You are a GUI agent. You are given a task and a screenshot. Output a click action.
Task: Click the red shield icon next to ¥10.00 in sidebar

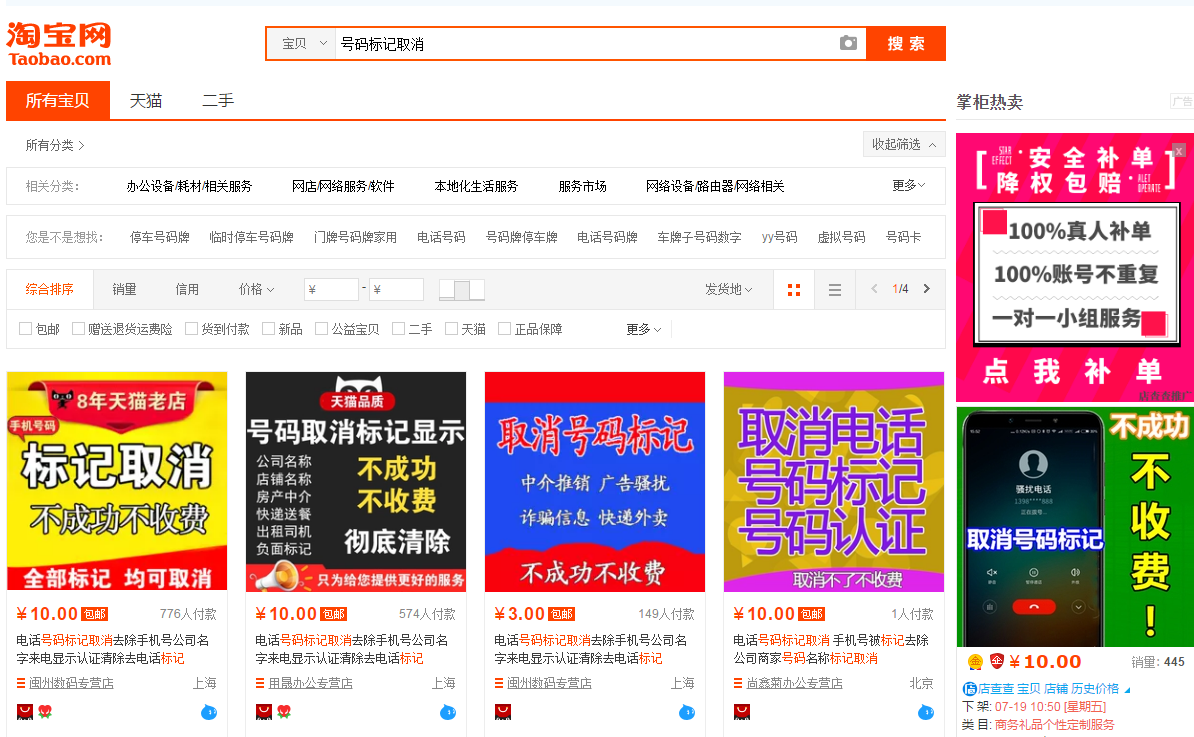click(x=997, y=661)
